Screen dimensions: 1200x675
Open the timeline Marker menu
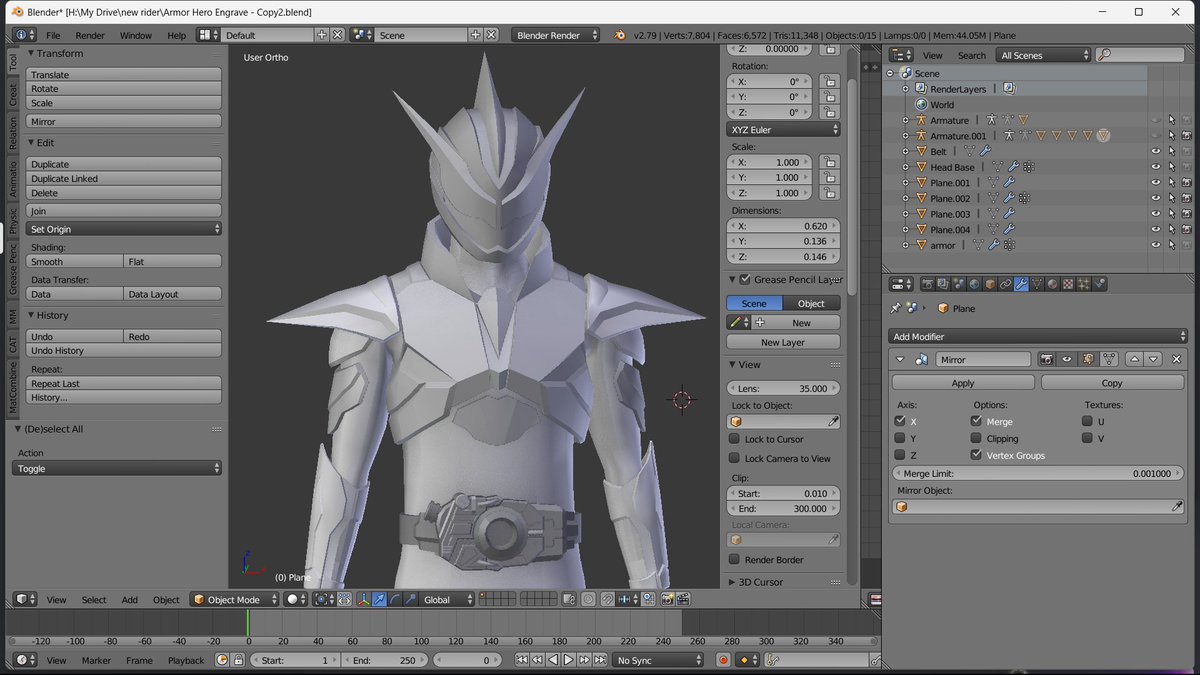96,660
